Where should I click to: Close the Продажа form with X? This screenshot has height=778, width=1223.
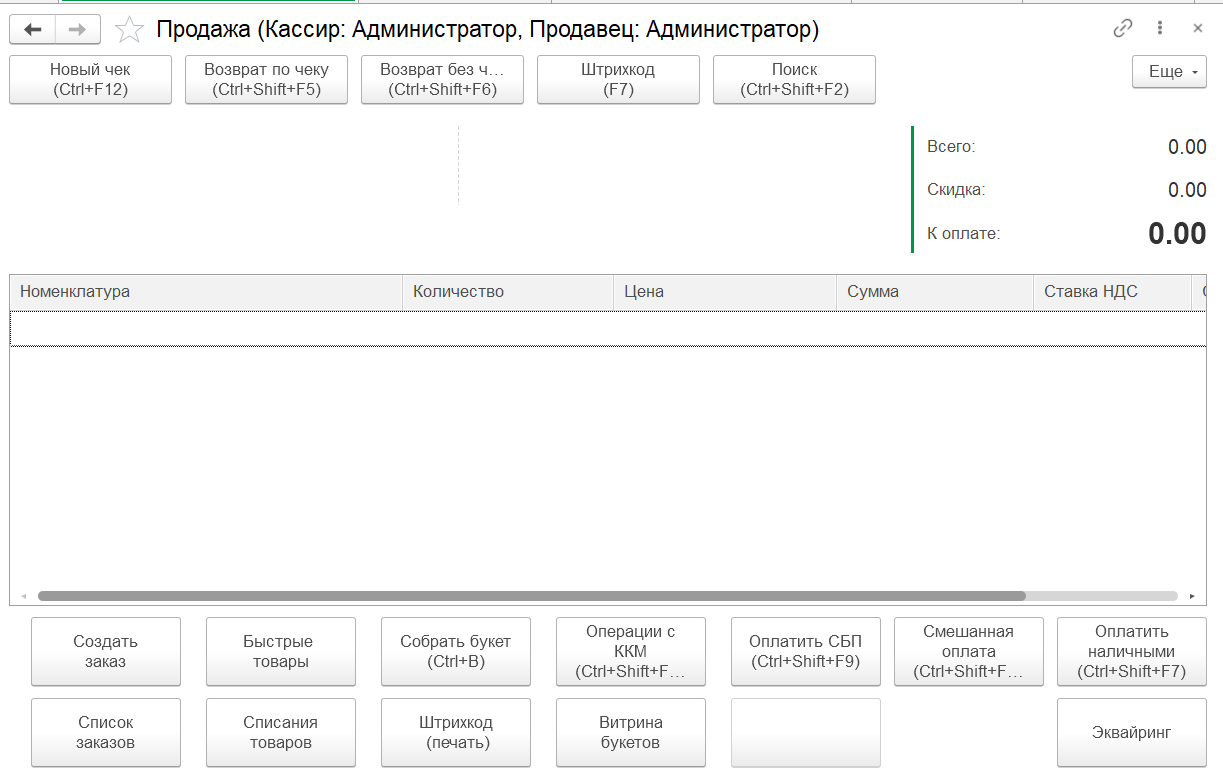(x=1197, y=29)
